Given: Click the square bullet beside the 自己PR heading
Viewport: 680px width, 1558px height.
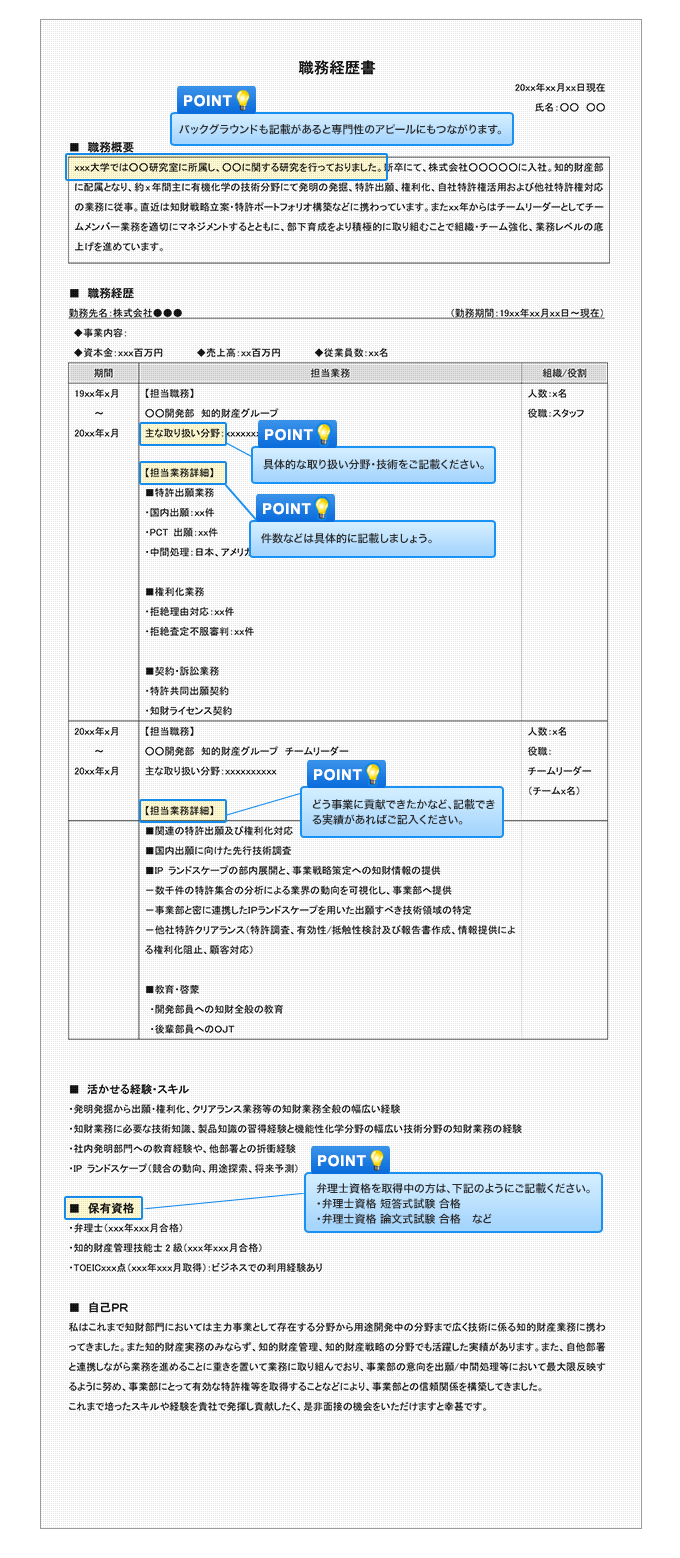Looking at the screenshot, I should tap(73, 1307).
